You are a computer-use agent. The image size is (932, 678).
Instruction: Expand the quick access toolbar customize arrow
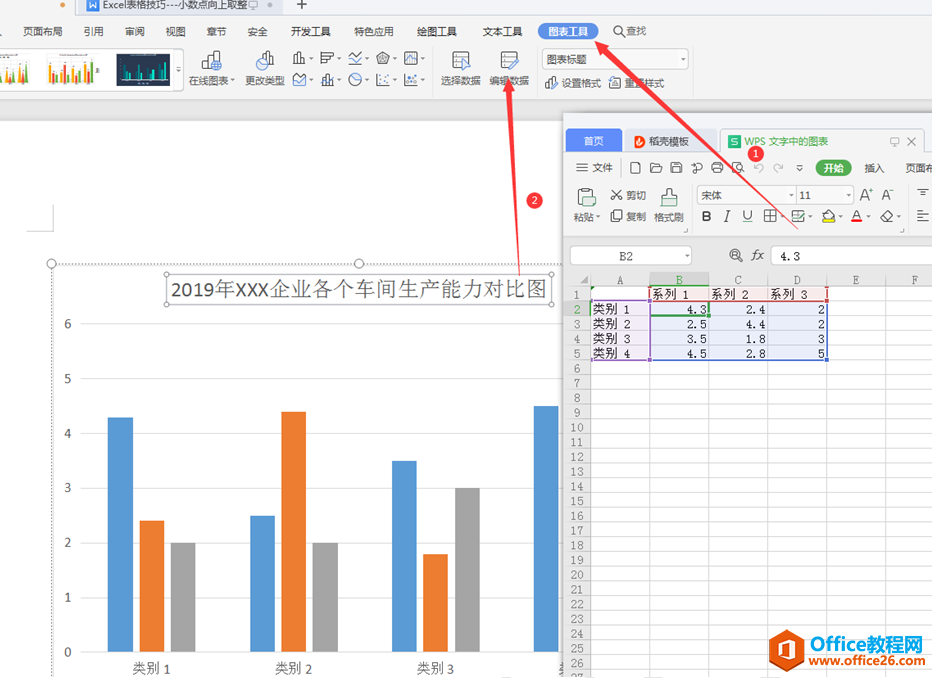(x=799, y=168)
